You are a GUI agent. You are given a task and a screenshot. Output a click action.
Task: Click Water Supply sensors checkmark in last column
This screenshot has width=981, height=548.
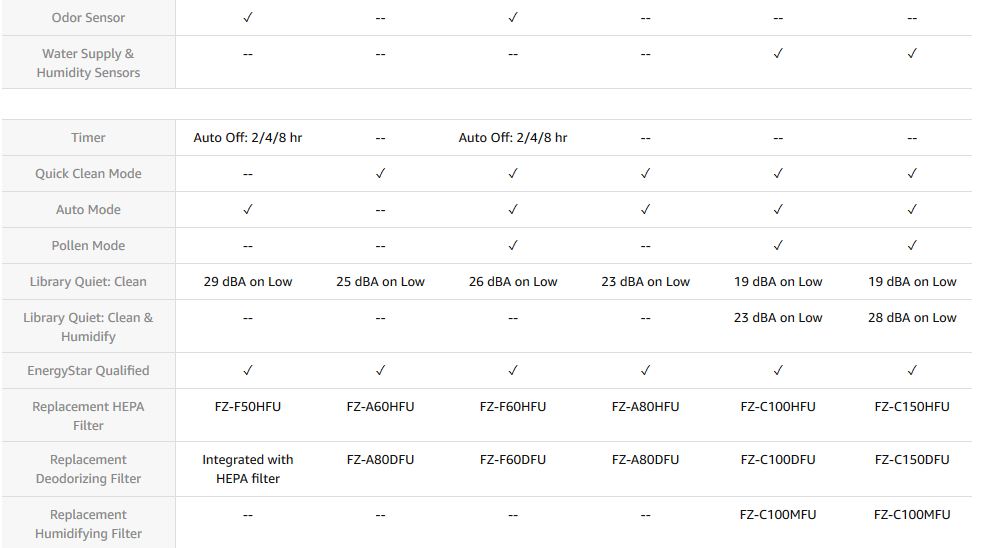point(912,54)
